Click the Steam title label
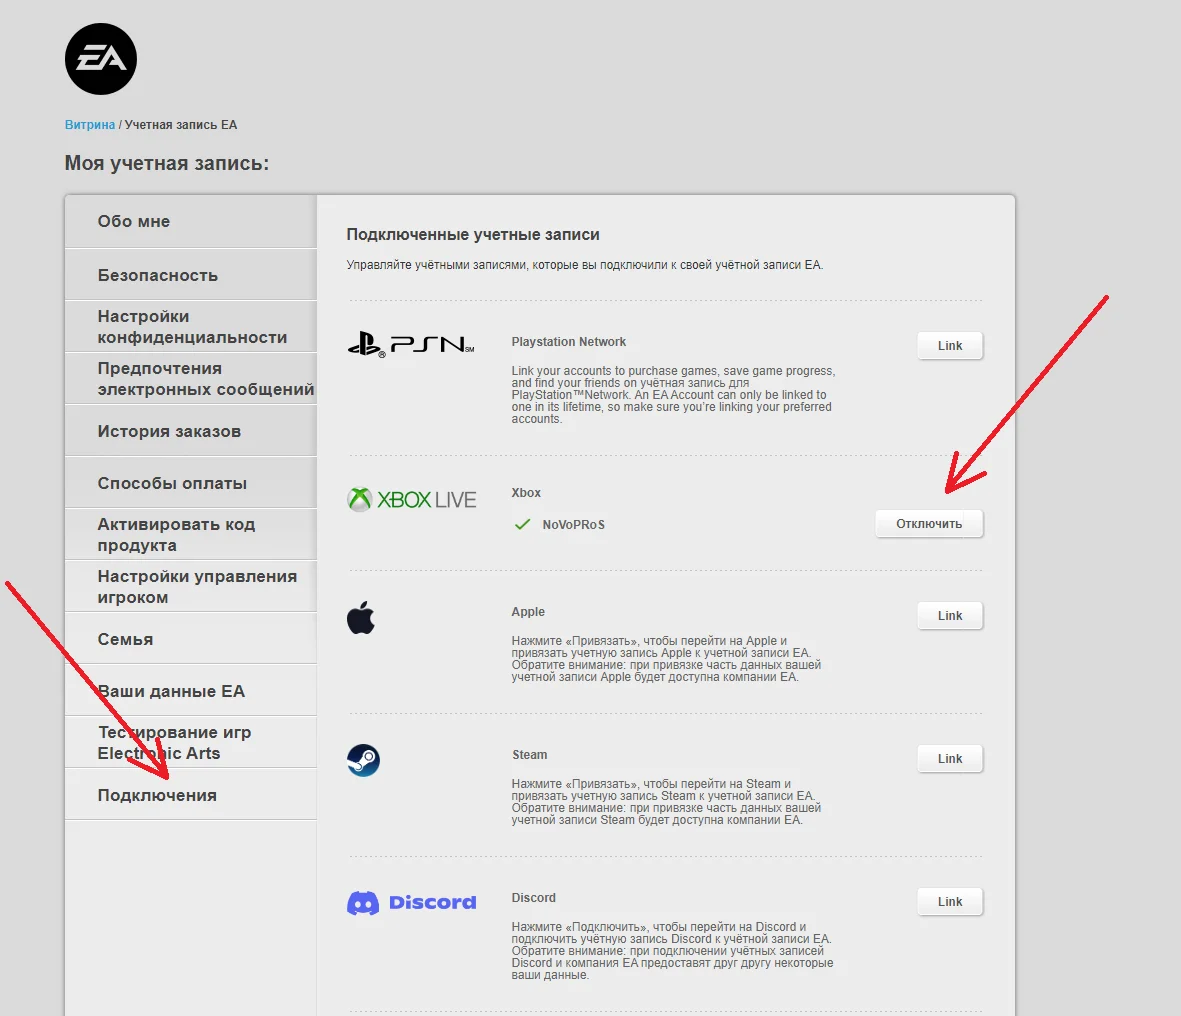Viewport: 1181px width, 1016px height. point(529,755)
